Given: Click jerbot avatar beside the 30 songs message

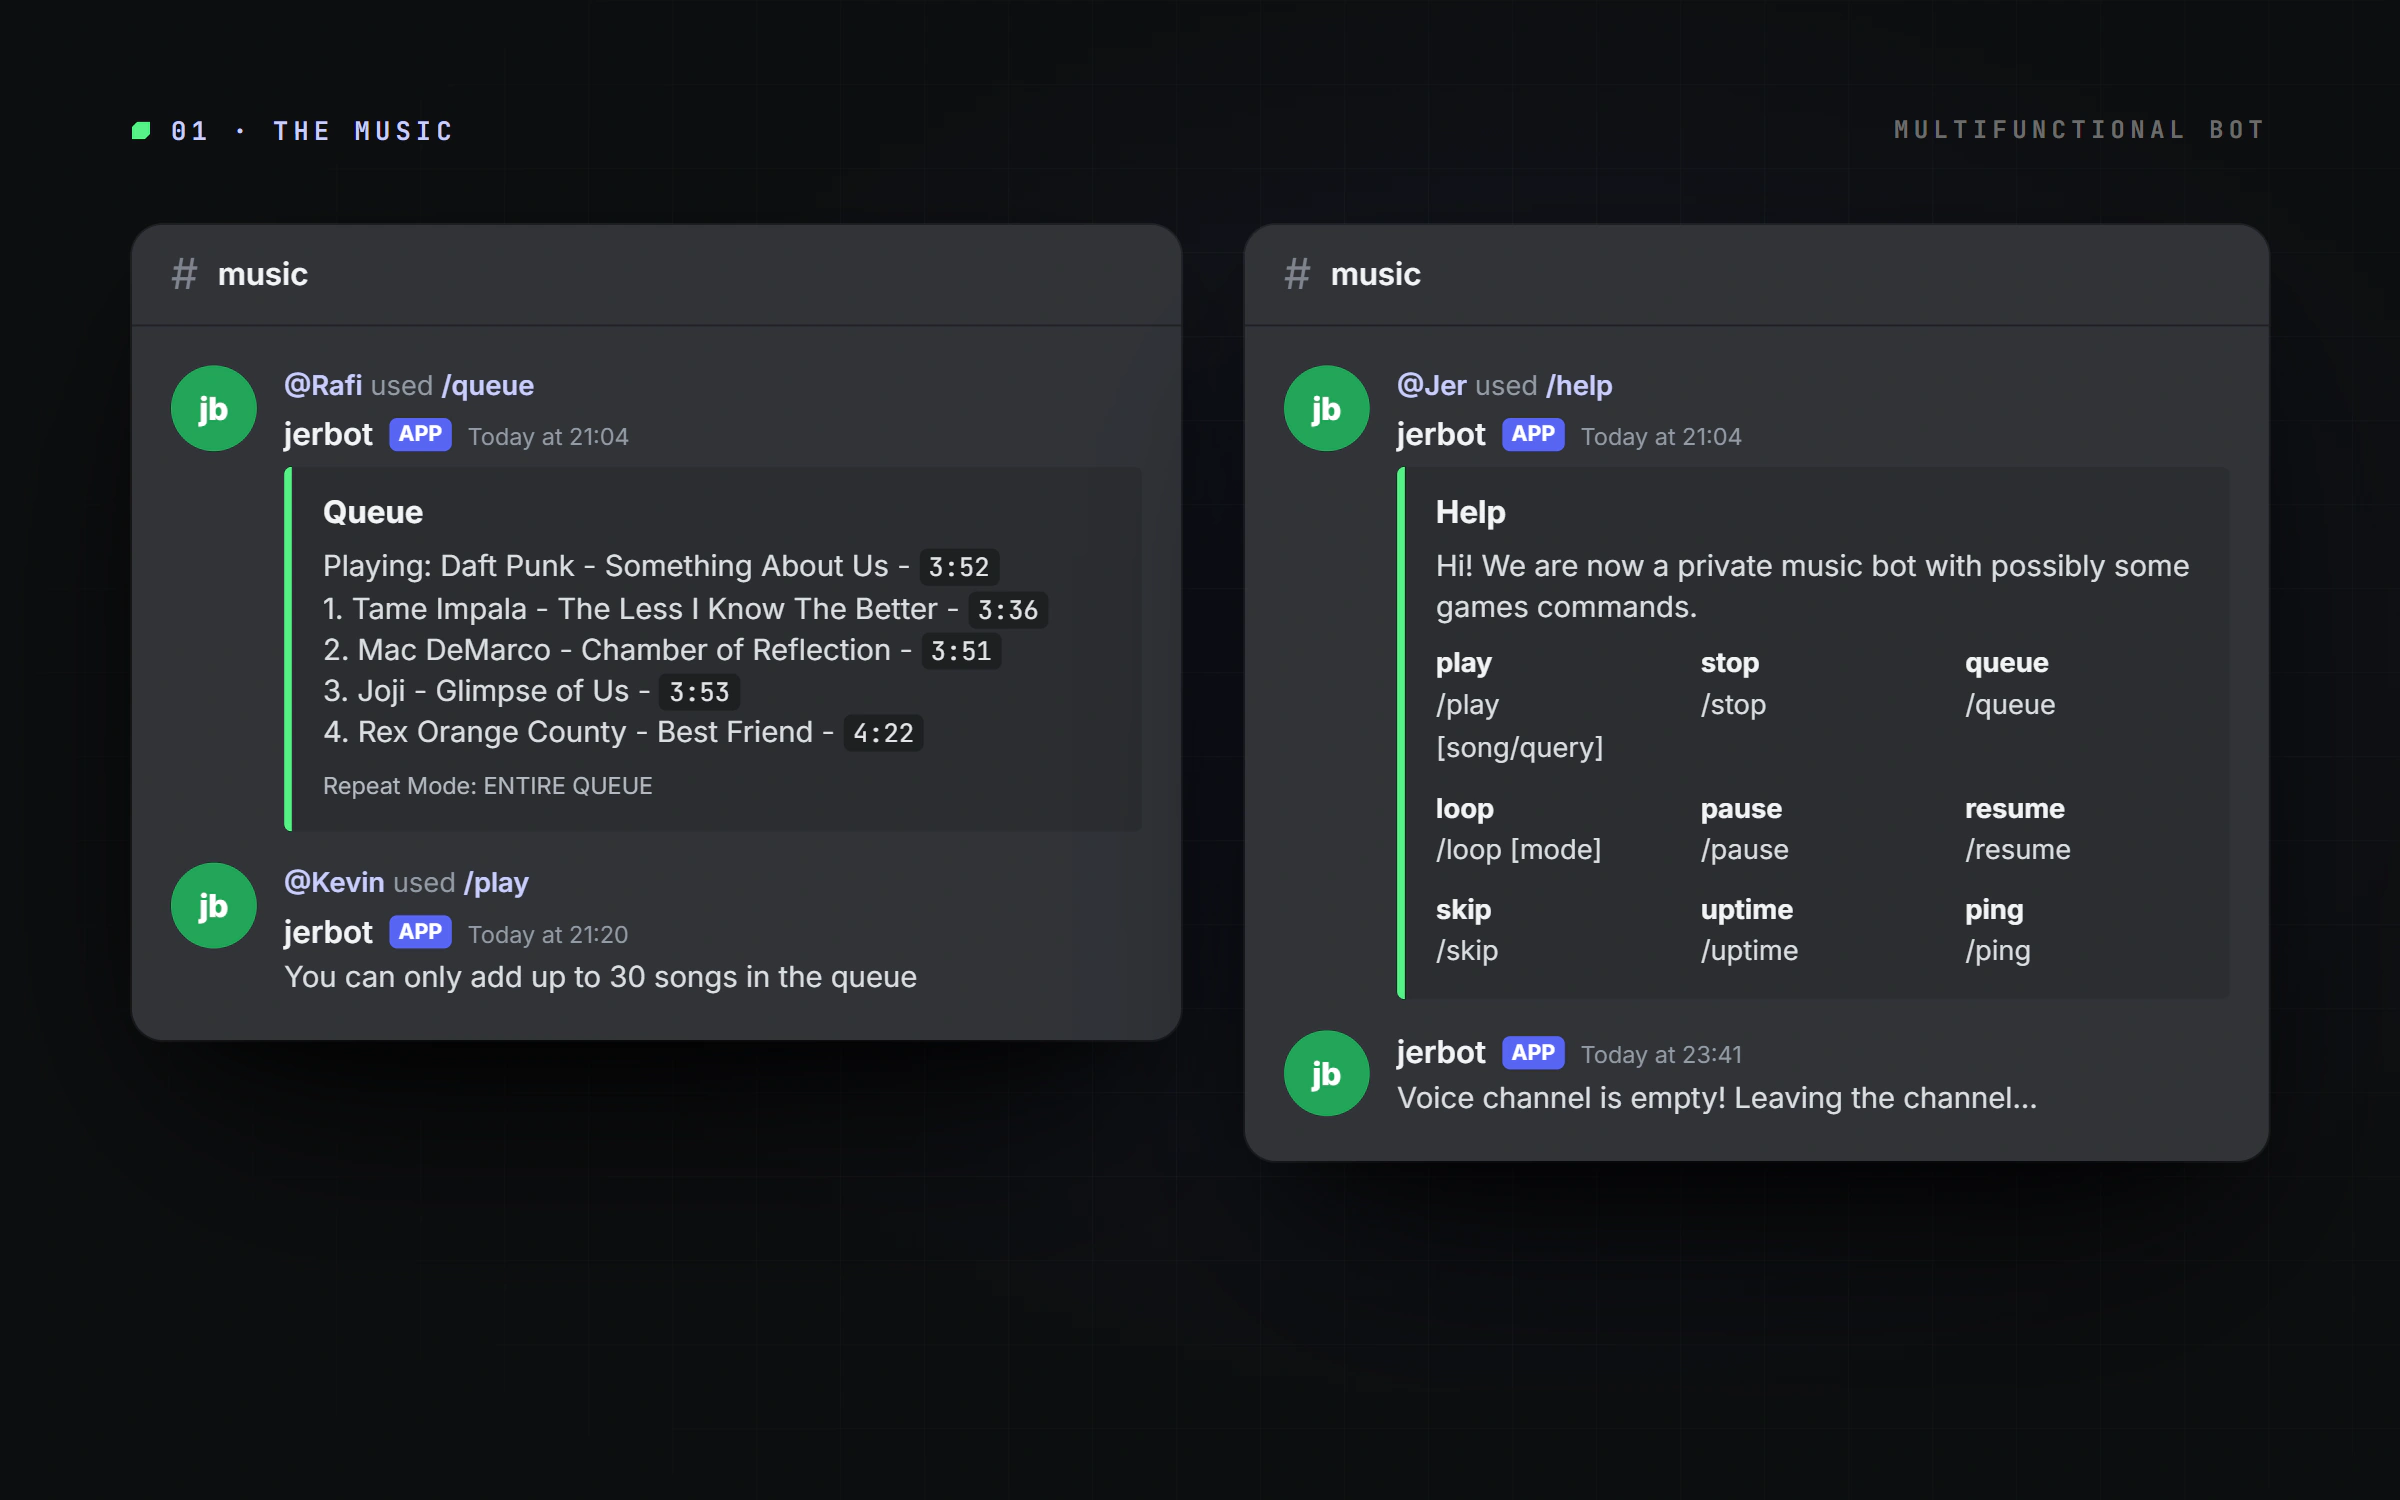Looking at the screenshot, I should 213,906.
